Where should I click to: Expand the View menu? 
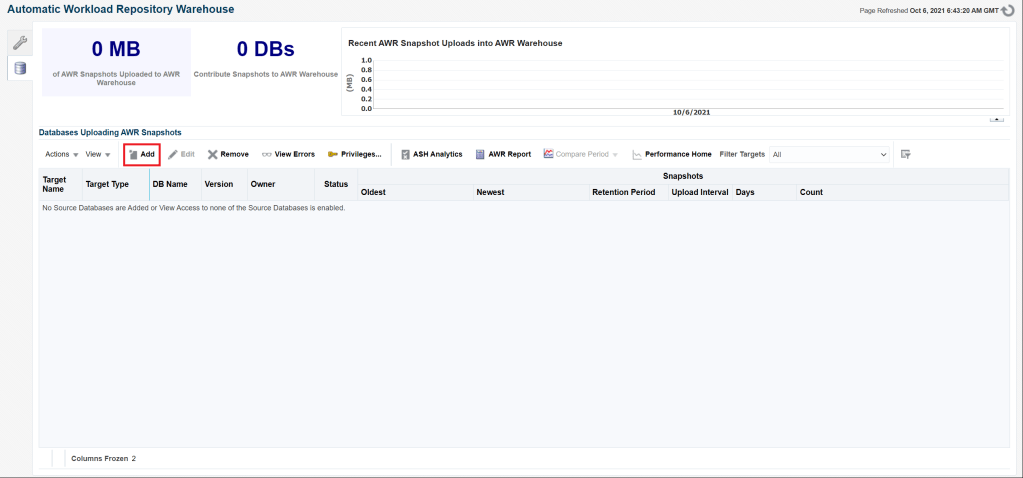[x=98, y=155]
